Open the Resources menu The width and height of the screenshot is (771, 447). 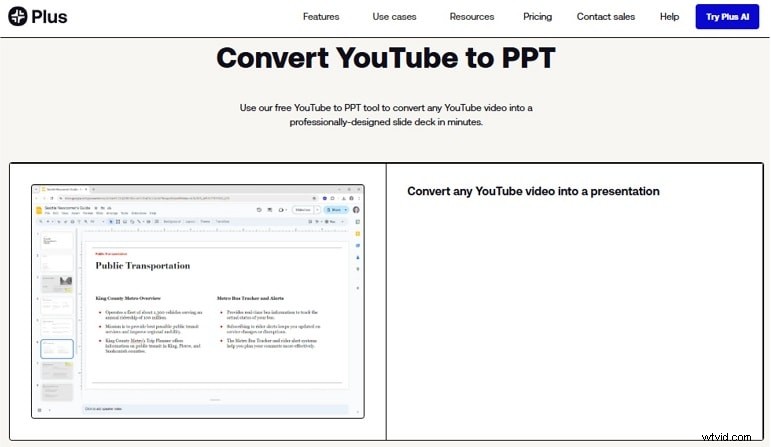472,17
